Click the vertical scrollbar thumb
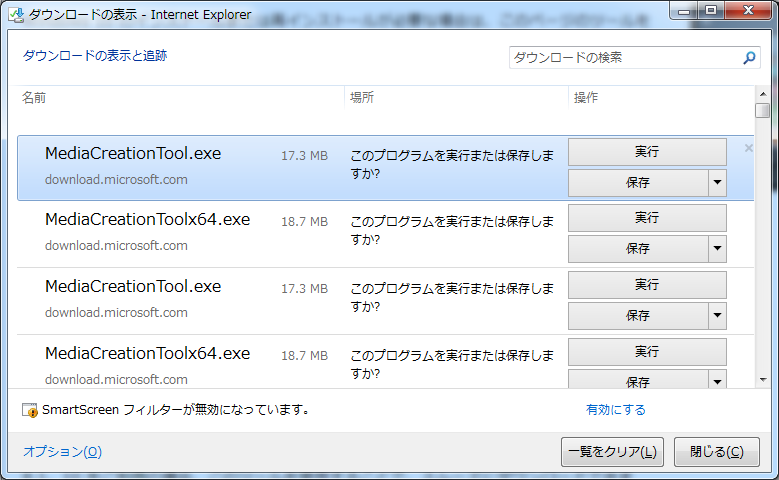 pos(763,110)
